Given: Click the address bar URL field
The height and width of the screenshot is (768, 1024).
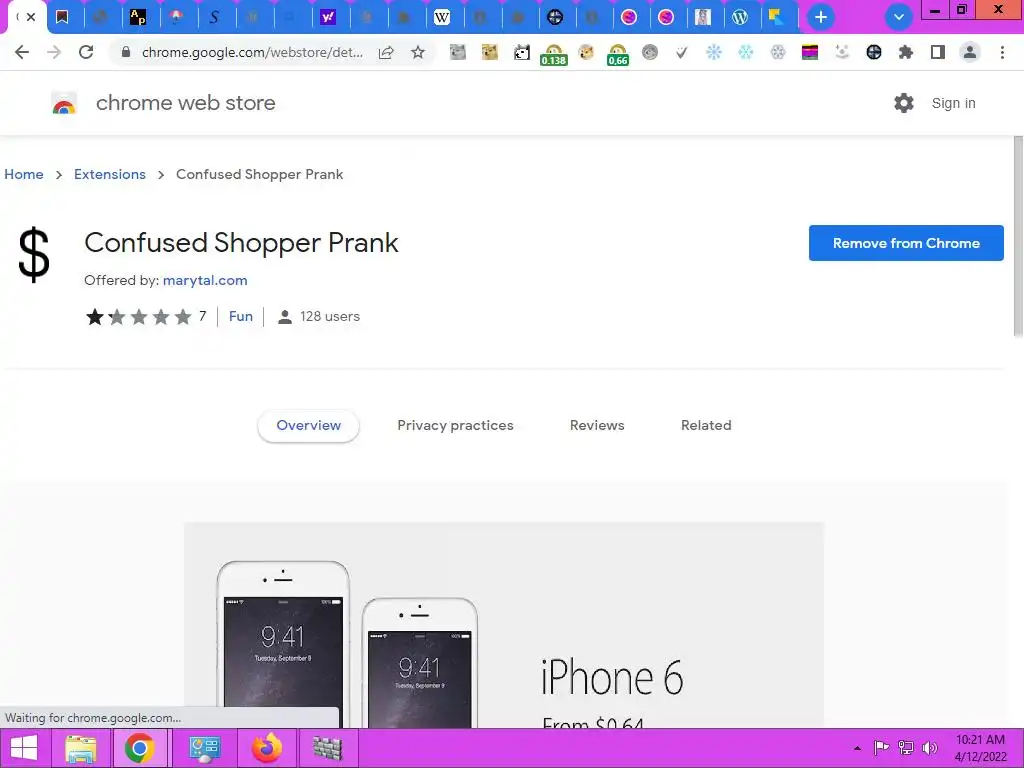Looking at the screenshot, I should (252, 52).
